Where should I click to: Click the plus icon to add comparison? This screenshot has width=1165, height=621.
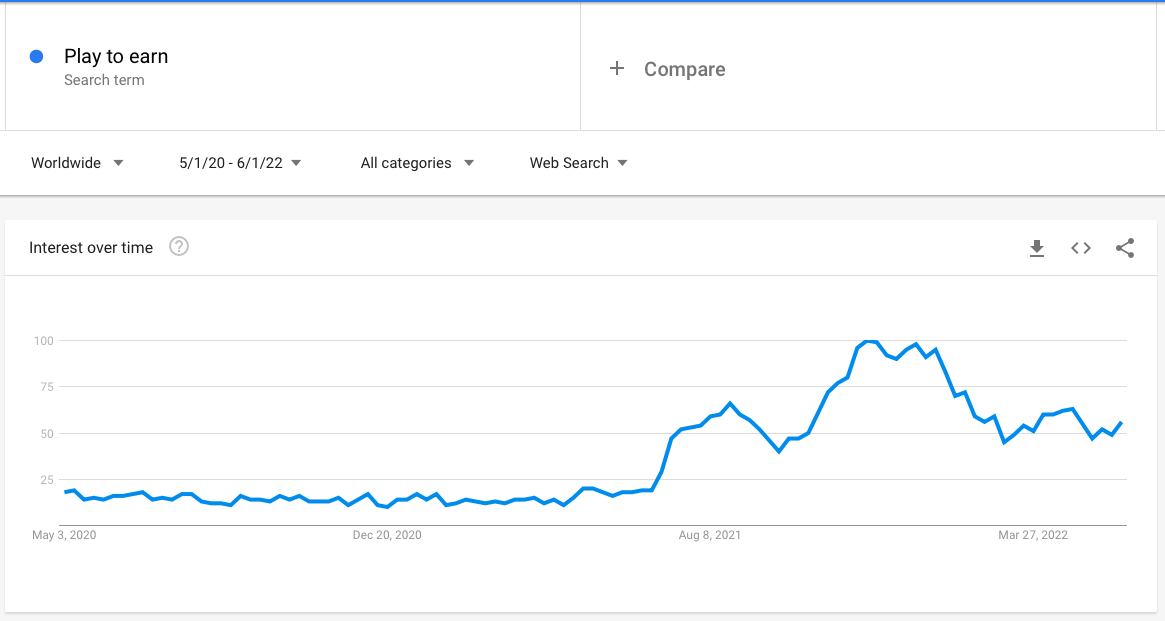point(617,68)
